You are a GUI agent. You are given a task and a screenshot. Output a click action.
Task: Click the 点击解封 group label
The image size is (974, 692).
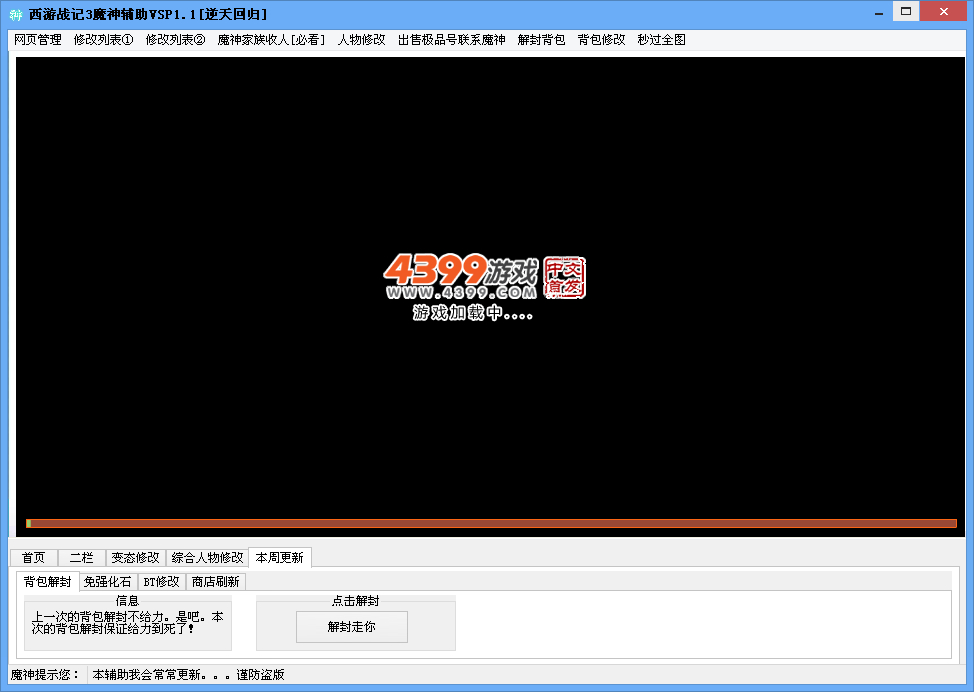[355, 601]
